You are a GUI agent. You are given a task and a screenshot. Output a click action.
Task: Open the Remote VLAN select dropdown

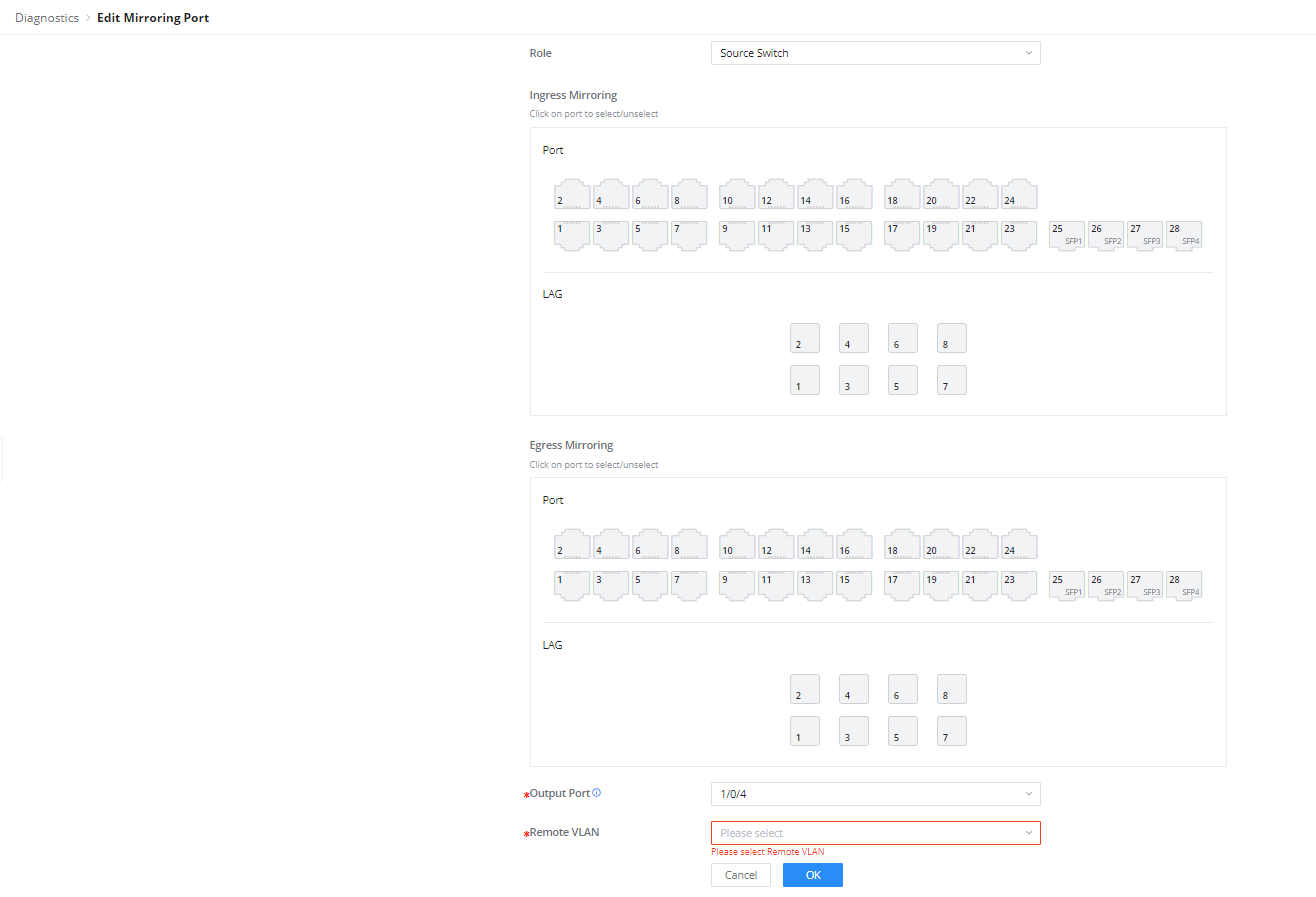pyautogui.click(x=875, y=833)
